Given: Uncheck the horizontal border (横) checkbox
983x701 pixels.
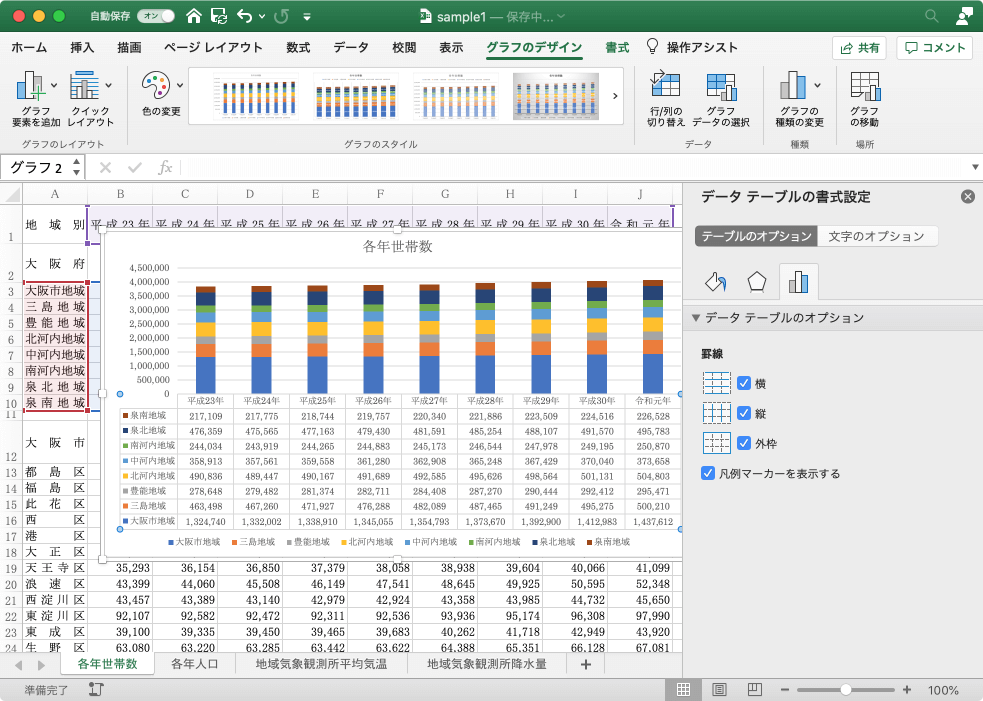Looking at the screenshot, I should (744, 383).
